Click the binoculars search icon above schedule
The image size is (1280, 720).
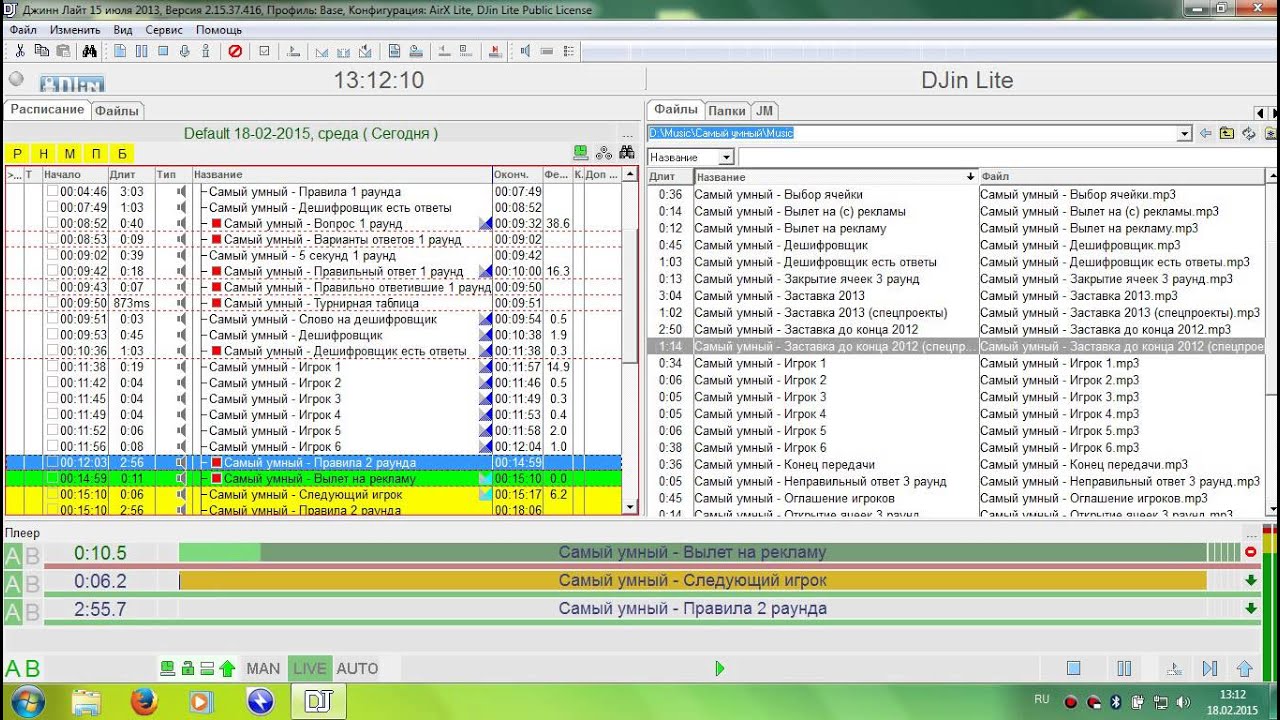tap(627, 152)
